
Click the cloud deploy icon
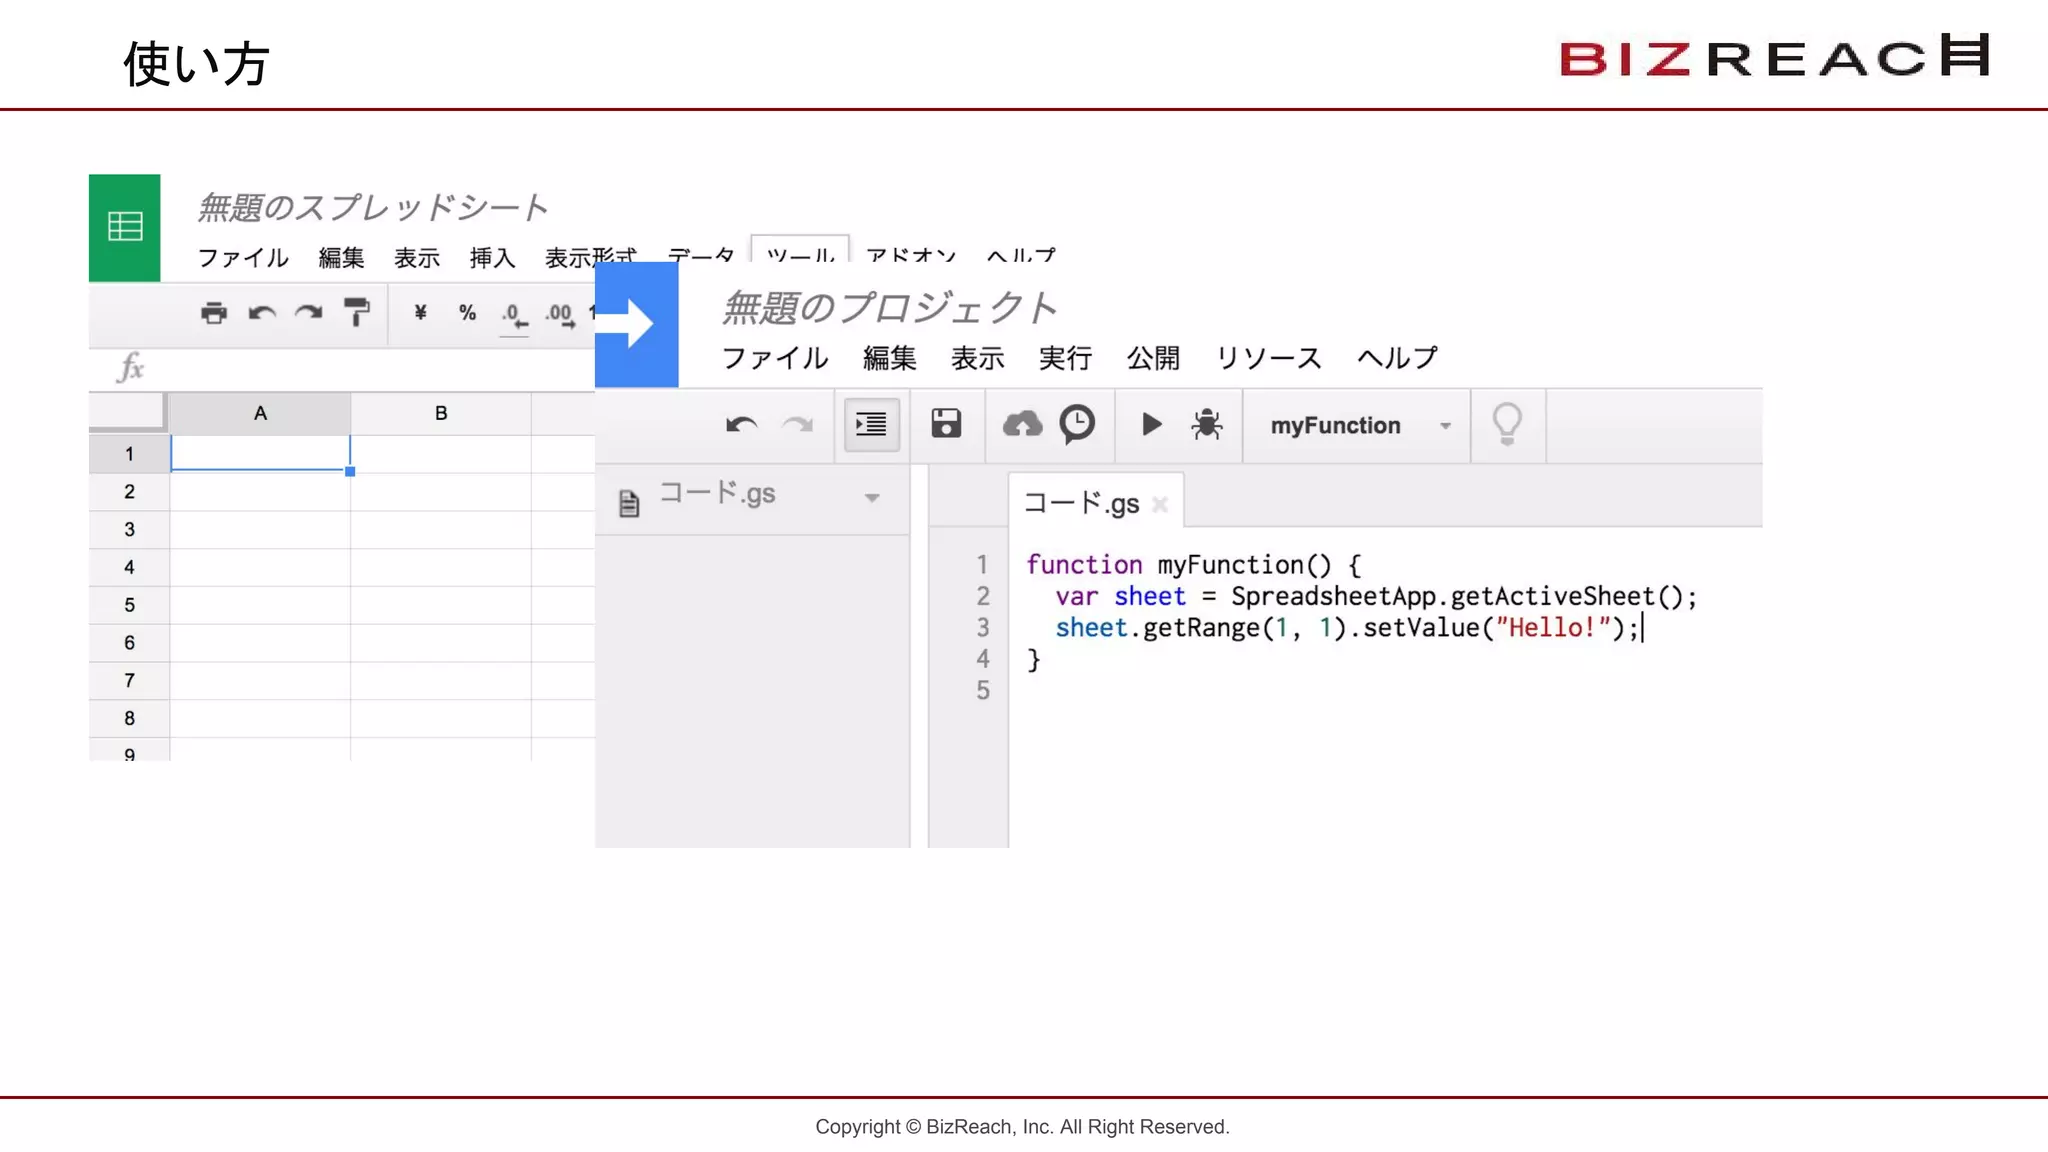(x=1022, y=425)
